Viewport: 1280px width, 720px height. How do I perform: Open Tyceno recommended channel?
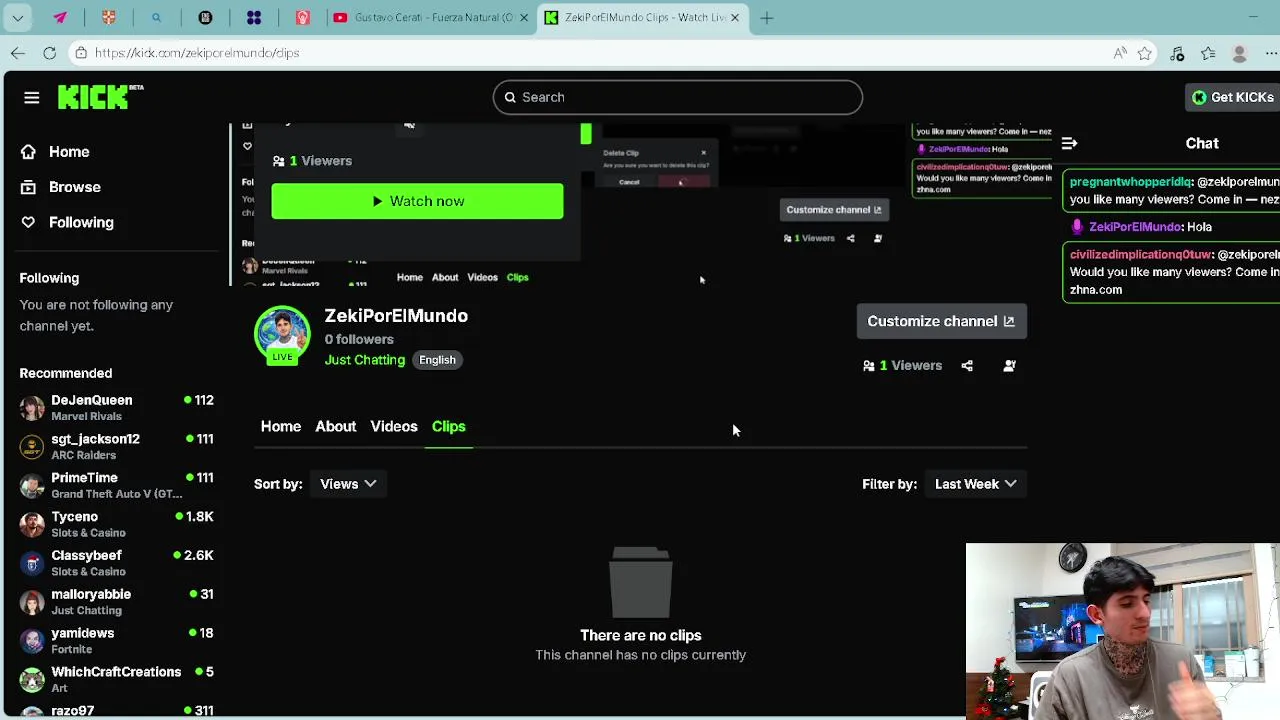[116, 524]
